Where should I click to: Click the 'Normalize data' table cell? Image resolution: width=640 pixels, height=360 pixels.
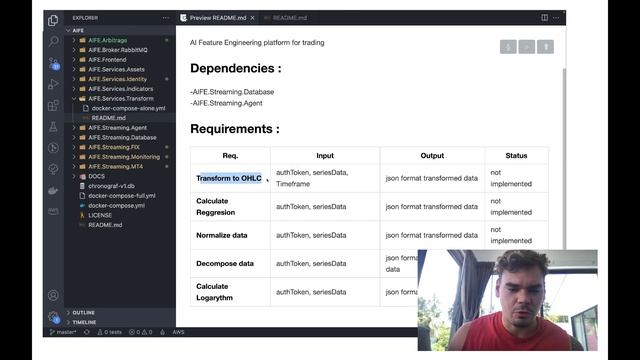(230, 235)
